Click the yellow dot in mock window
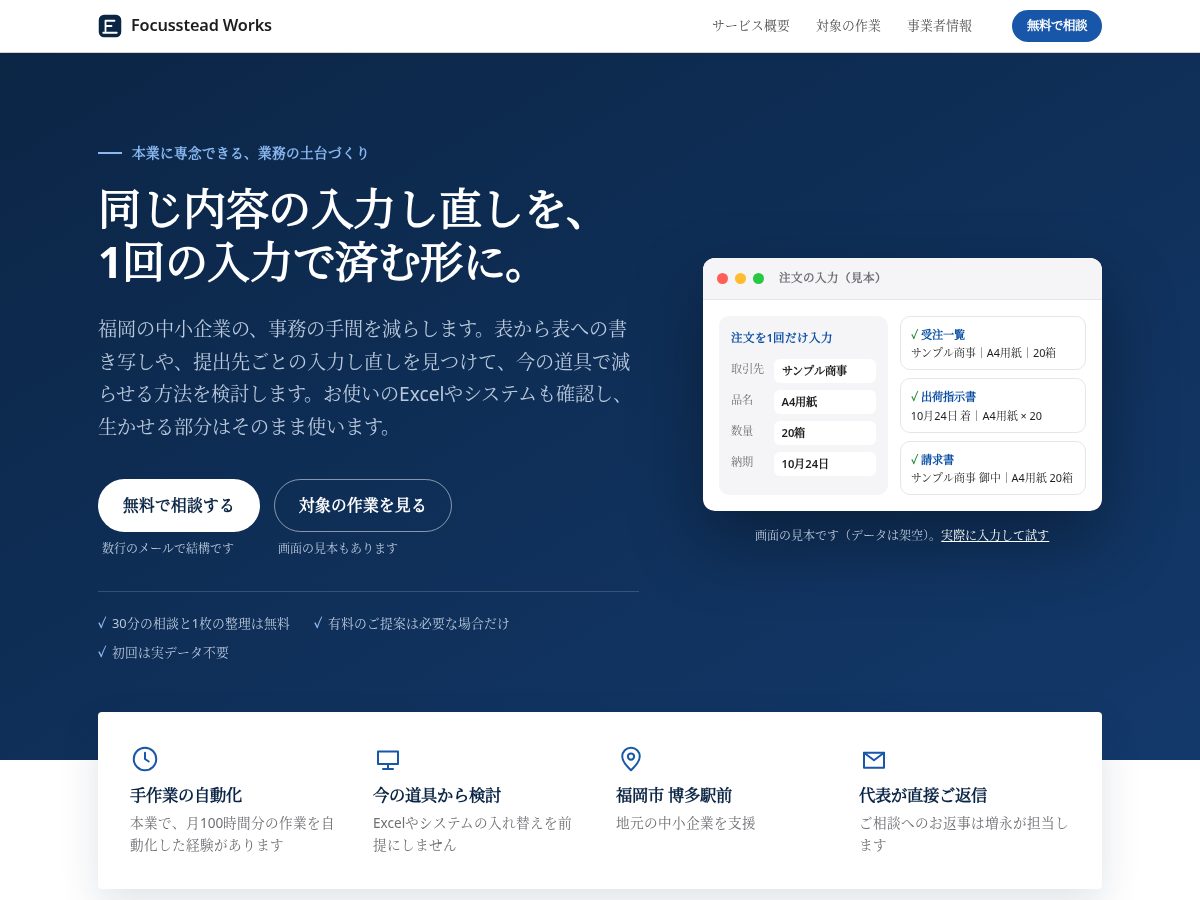 click(x=740, y=278)
